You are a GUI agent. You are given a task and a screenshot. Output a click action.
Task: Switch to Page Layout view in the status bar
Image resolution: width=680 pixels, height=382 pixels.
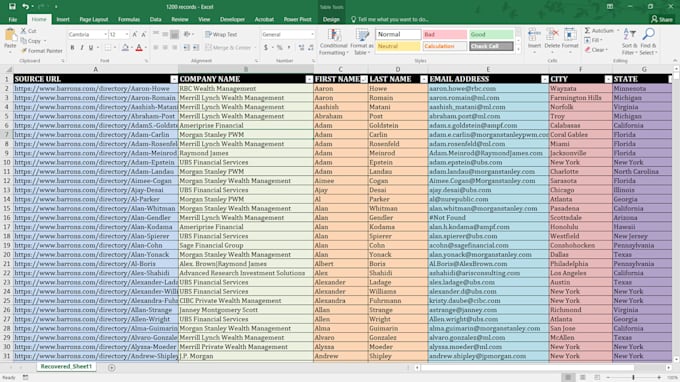coord(582,378)
